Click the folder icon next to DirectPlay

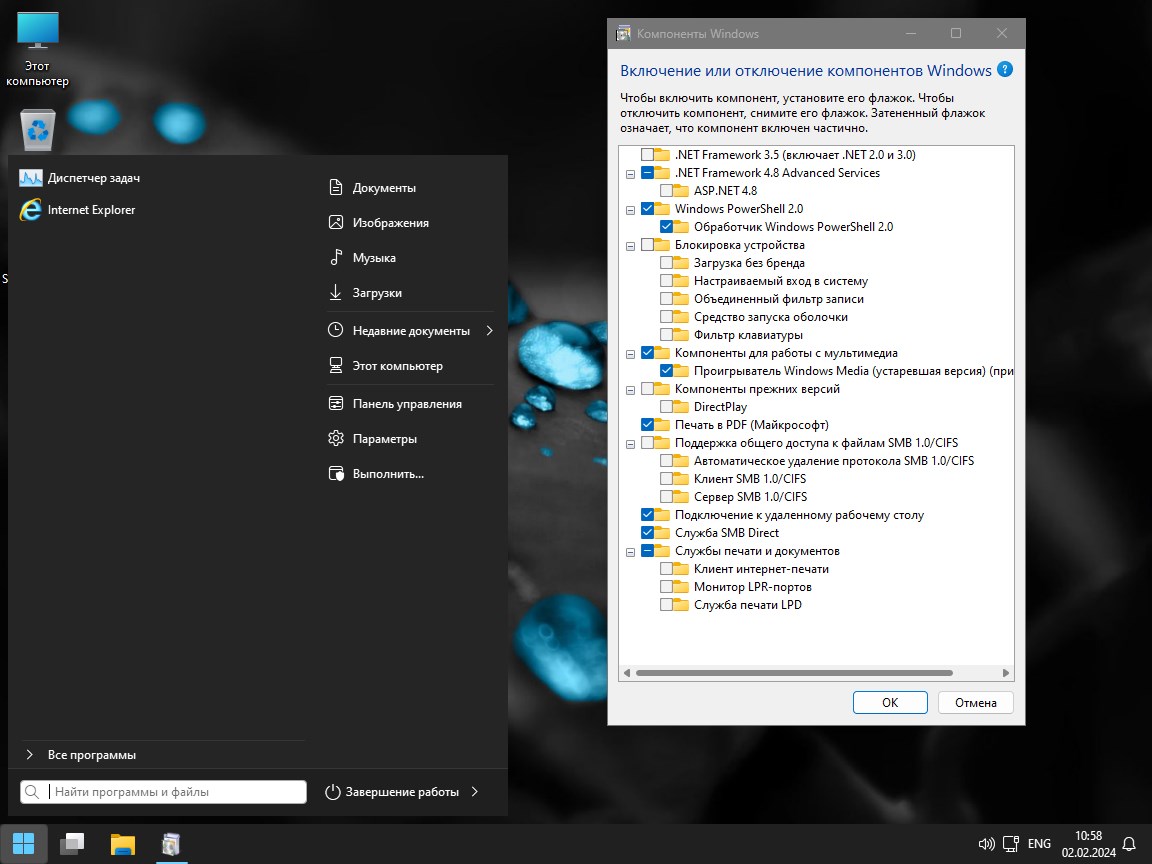[x=681, y=407]
